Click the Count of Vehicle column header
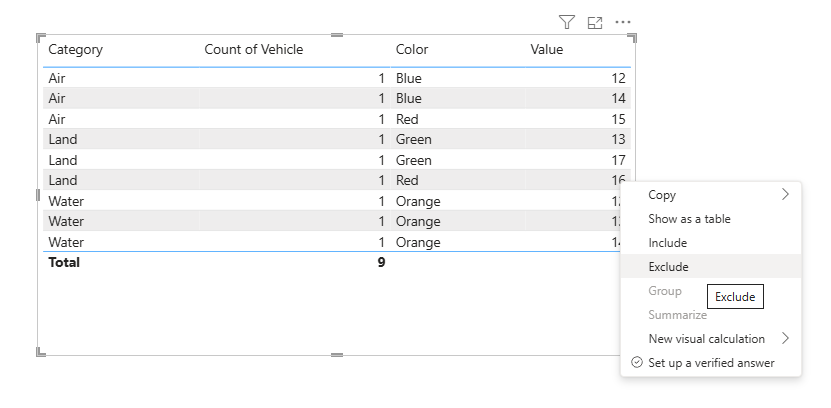The height and width of the screenshot is (408, 831). [x=253, y=50]
